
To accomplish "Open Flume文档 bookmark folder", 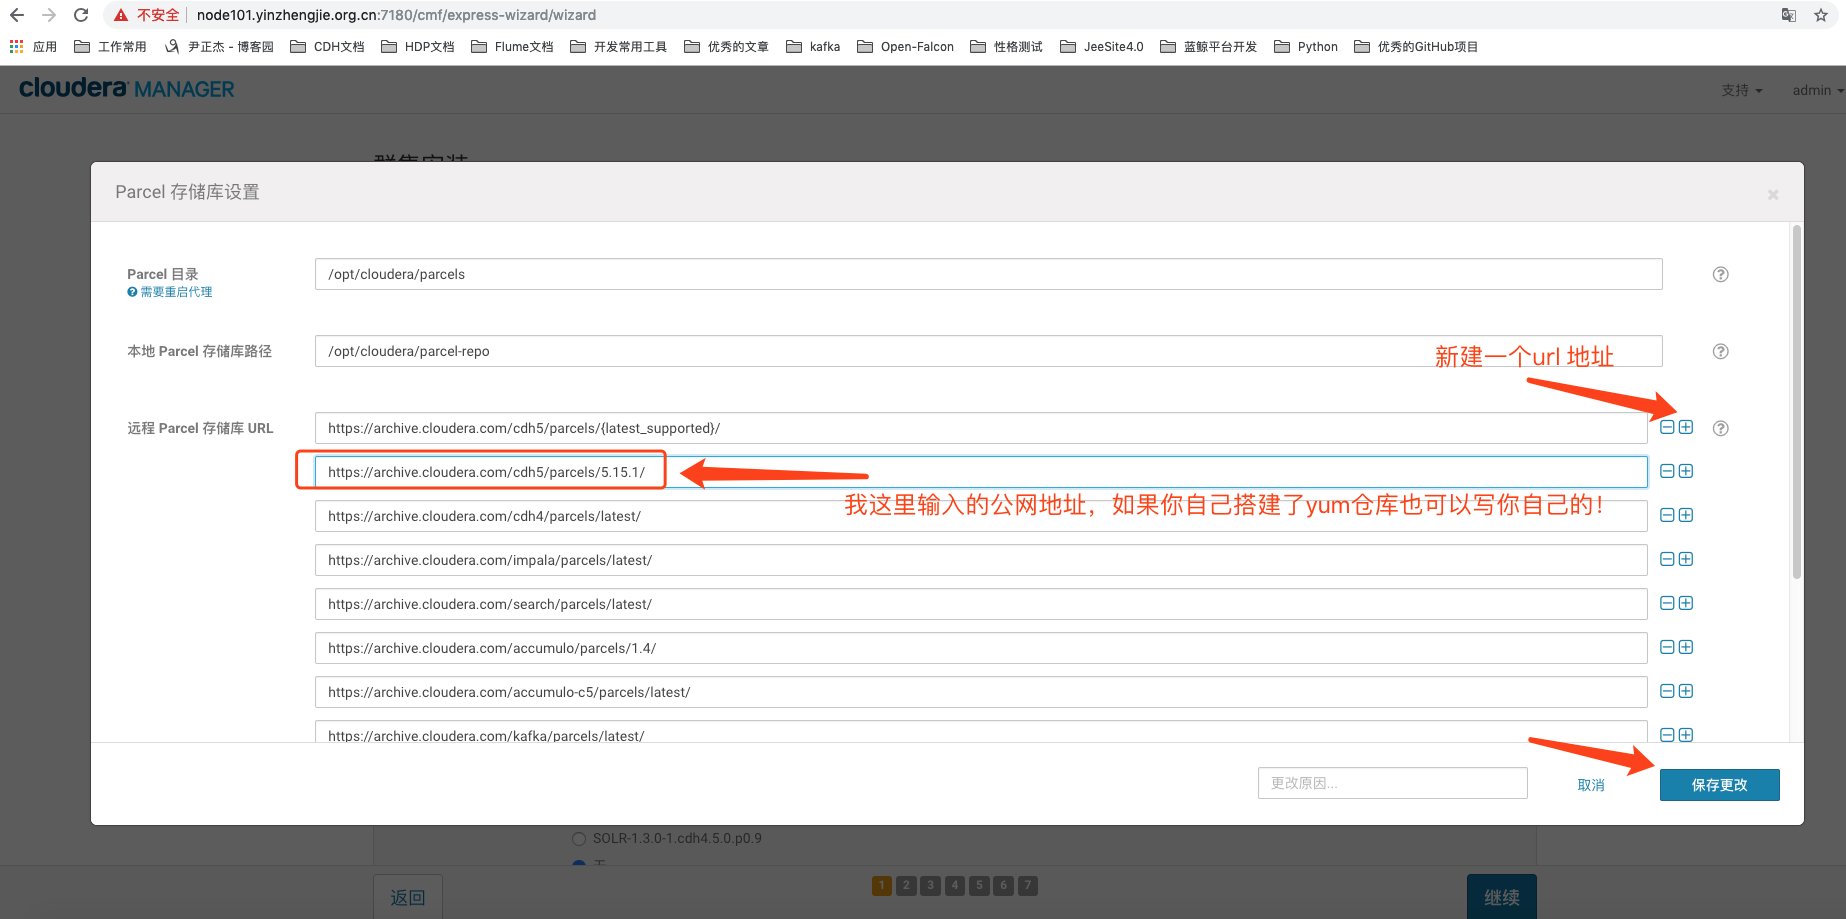I will [x=512, y=46].
